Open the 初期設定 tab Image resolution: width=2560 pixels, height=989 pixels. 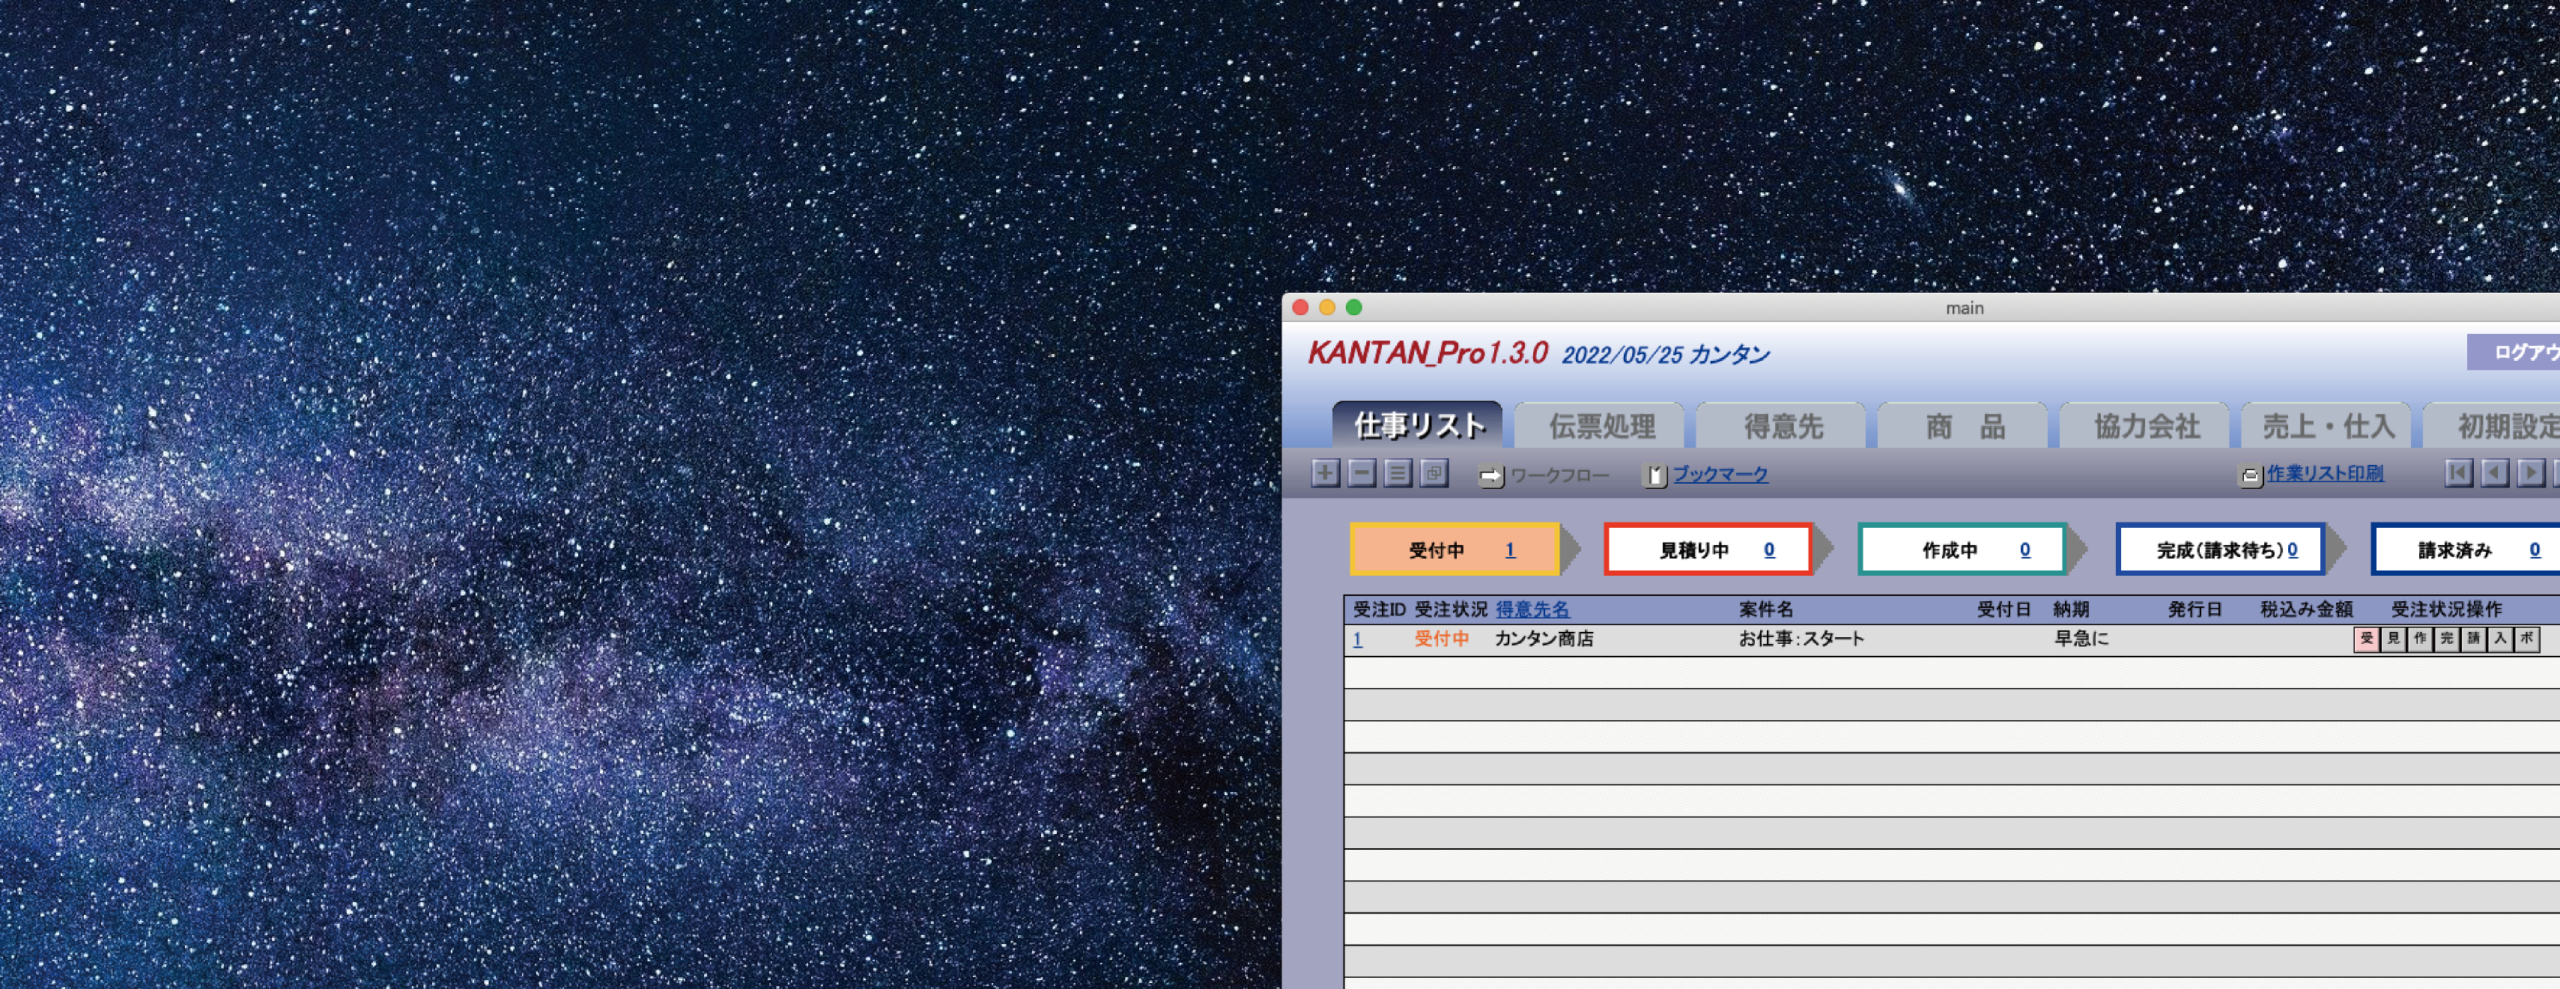[2493, 426]
